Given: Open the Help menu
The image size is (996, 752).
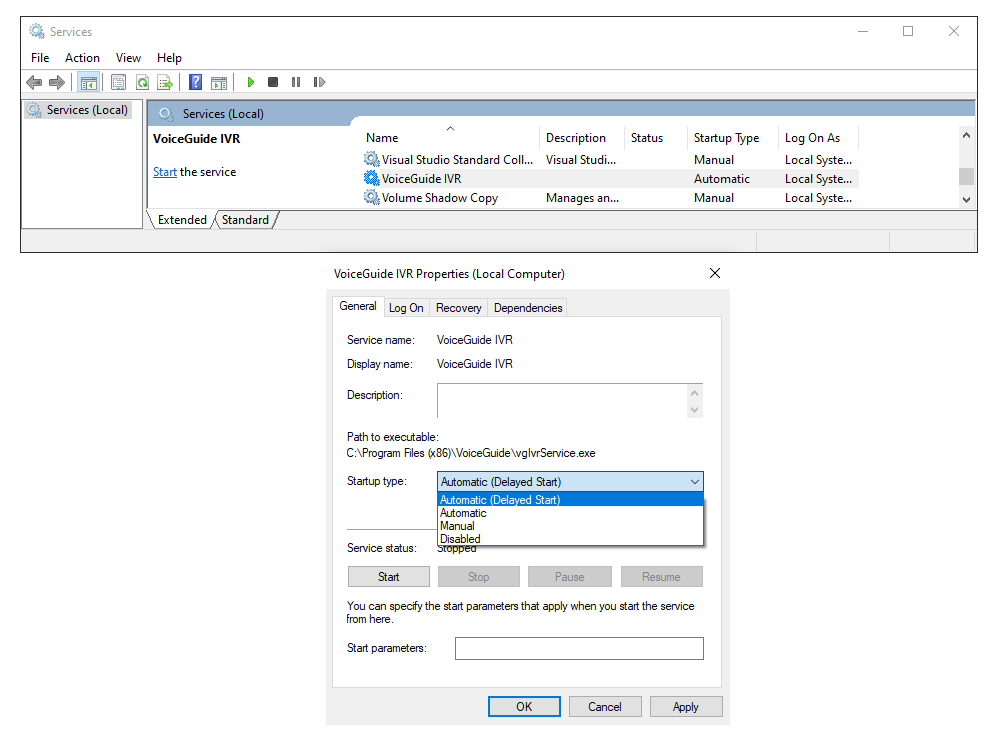Looking at the screenshot, I should [x=169, y=58].
